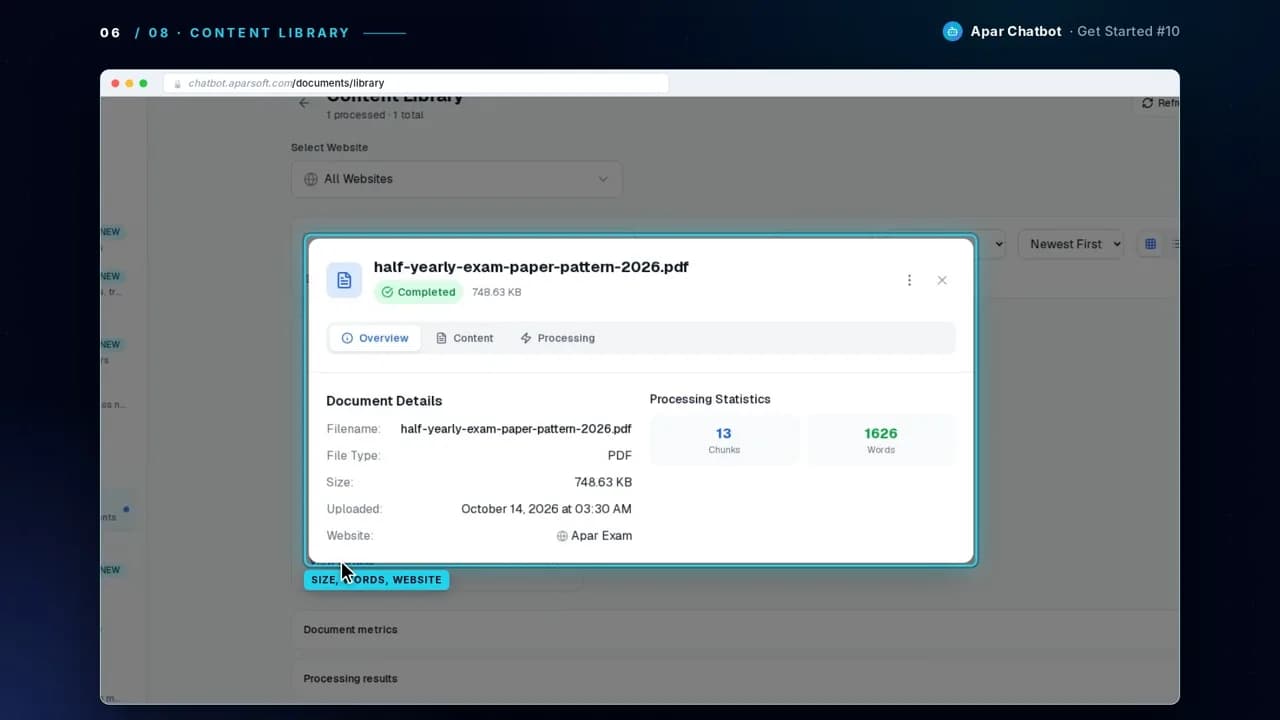This screenshot has height=720, width=1280.
Task: Open the Newest First sort dropdown
Action: (x=1071, y=244)
